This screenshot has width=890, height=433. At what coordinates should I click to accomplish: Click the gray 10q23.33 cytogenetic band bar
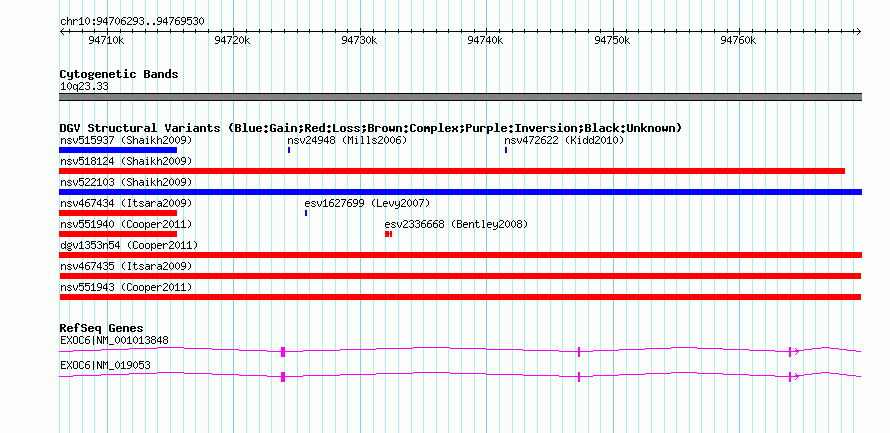[460, 97]
